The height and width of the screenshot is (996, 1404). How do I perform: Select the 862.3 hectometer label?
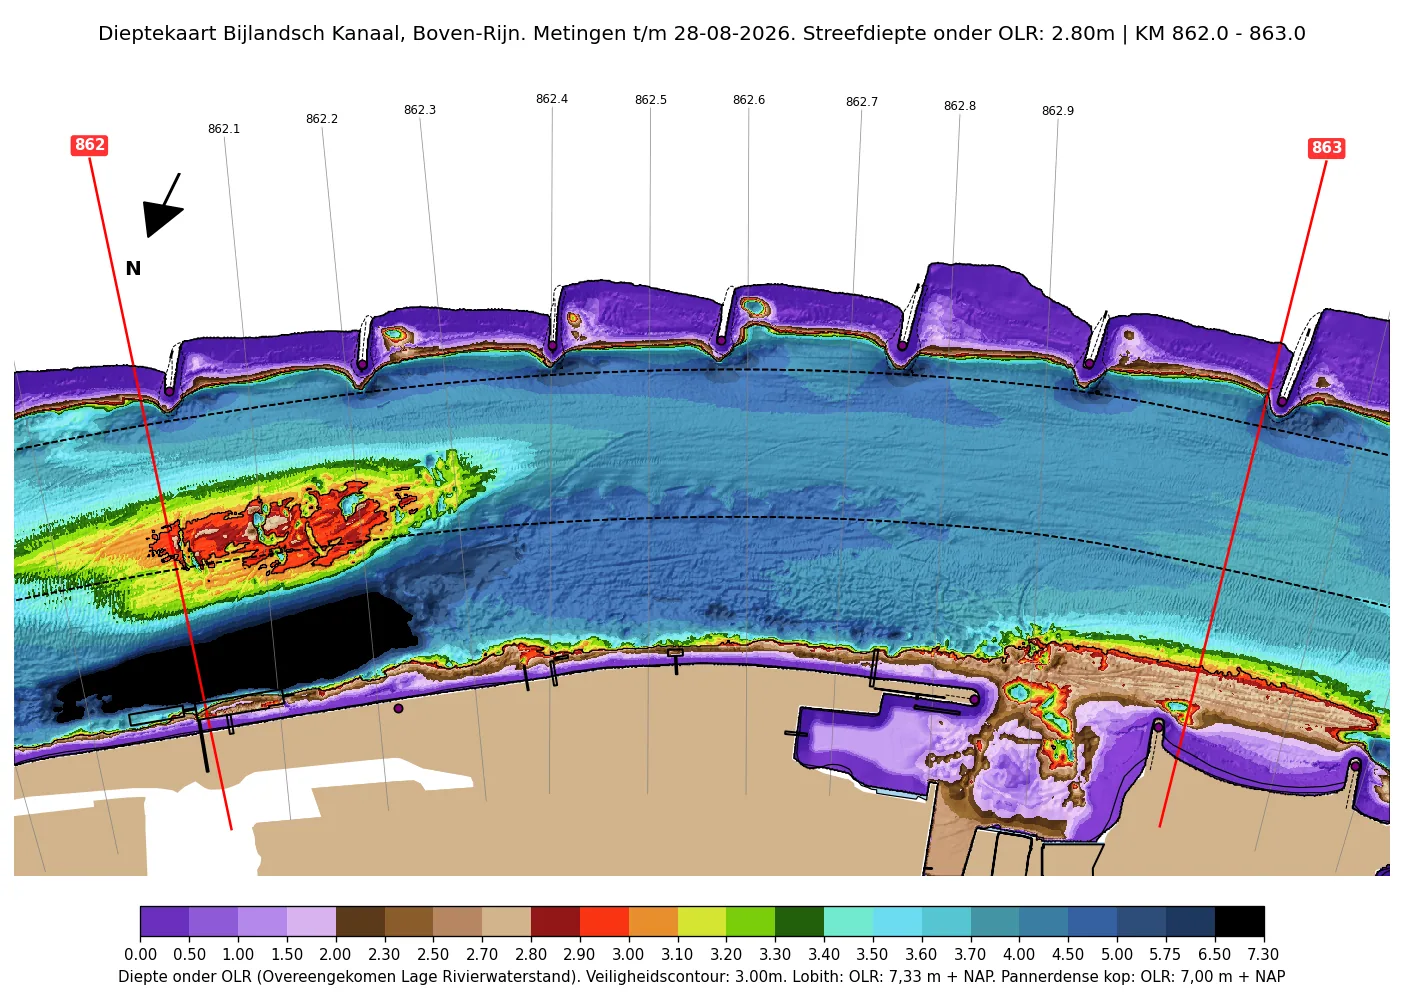[x=420, y=110]
